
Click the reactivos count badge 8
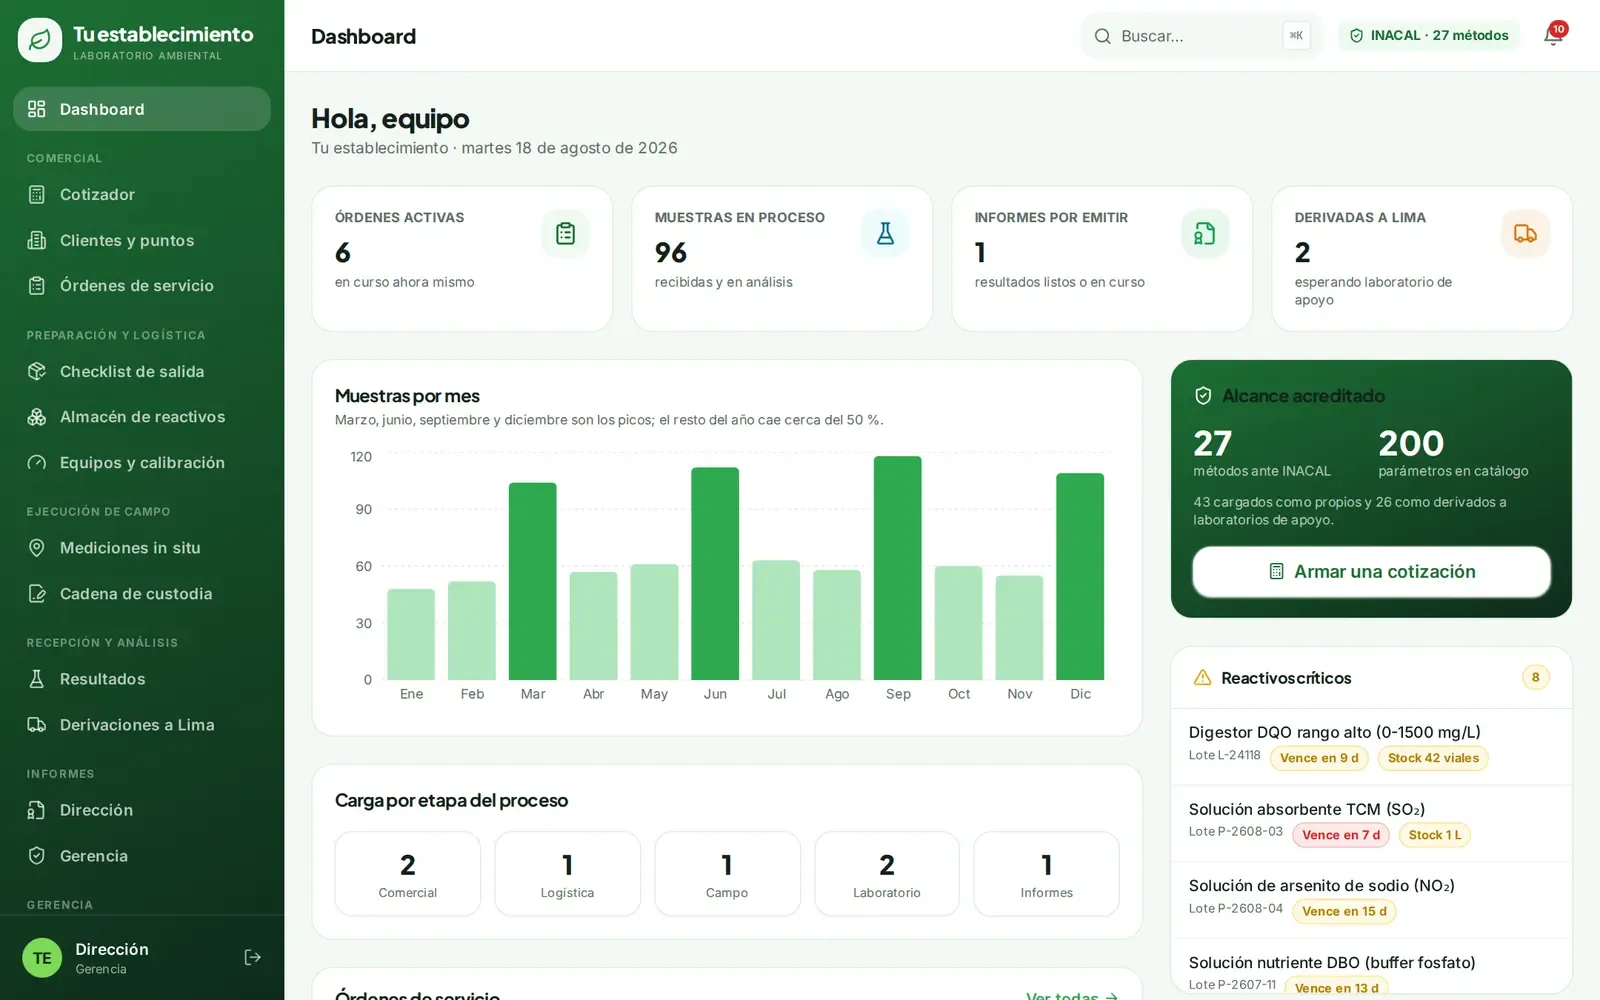click(1536, 678)
